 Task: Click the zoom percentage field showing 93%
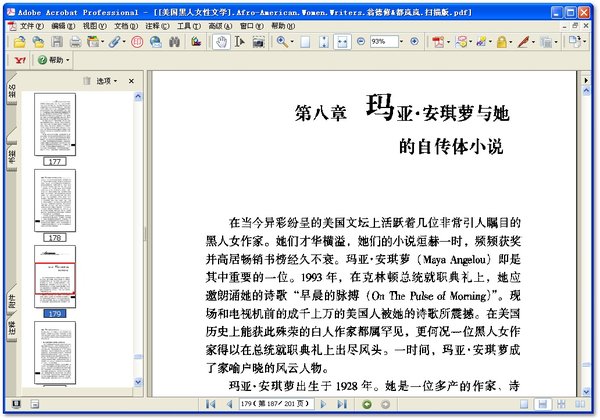click(x=383, y=41)
